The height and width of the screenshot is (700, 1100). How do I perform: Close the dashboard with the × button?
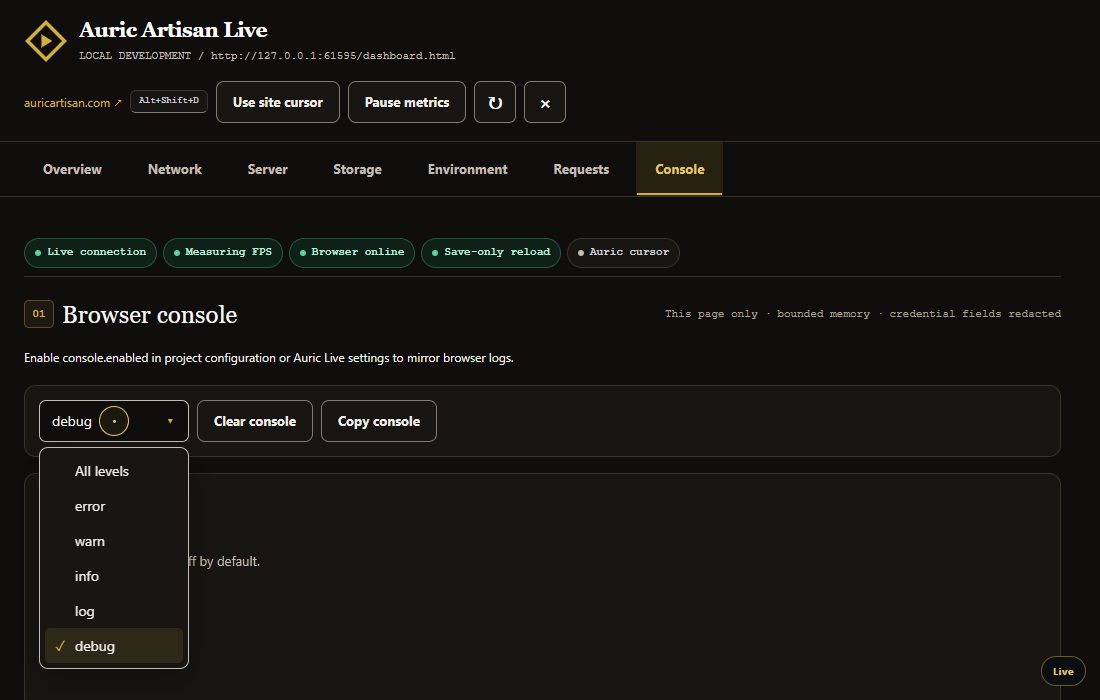pos(544,102)
